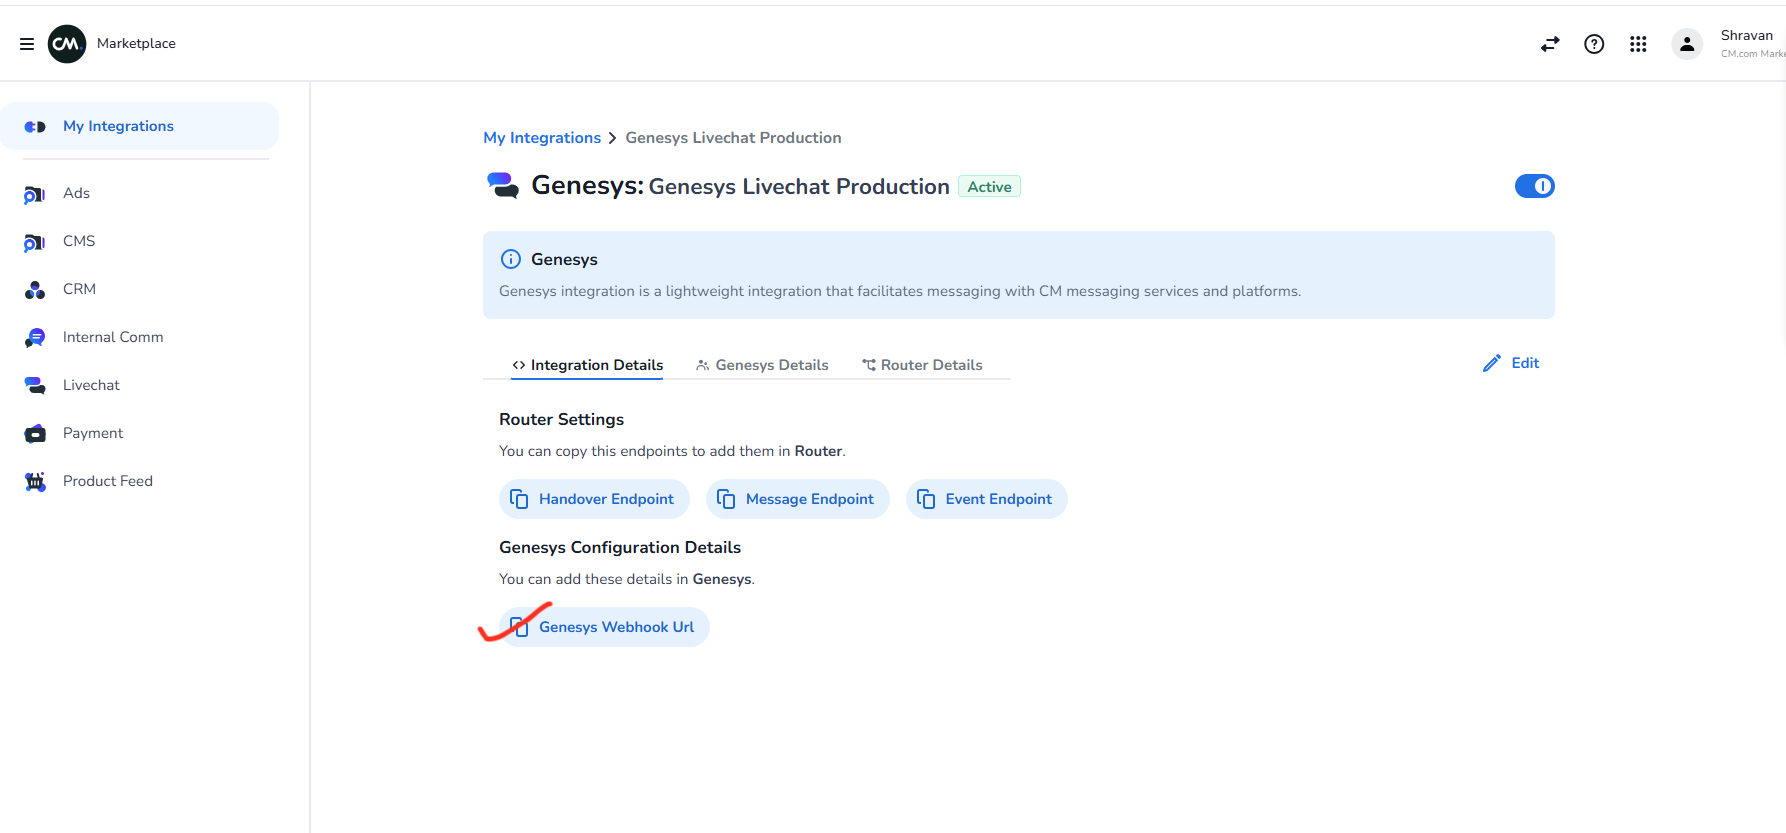Click the switch account arrows icon
1786x833 pixels.
(x=1550, y=44)
